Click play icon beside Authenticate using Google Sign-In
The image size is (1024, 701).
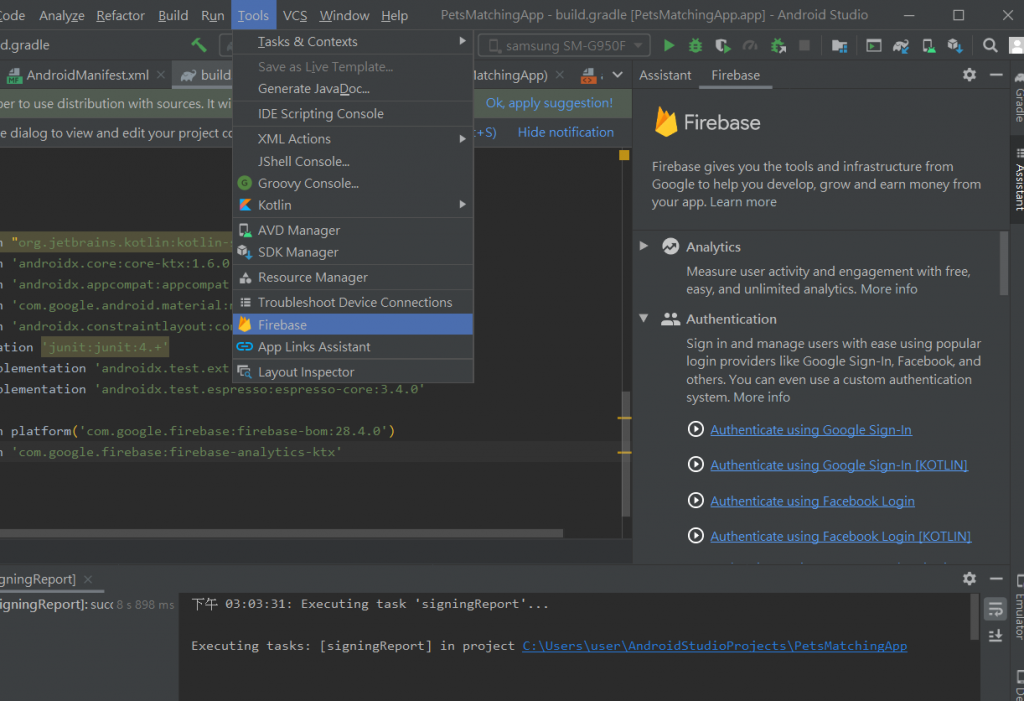coord(696,429)
